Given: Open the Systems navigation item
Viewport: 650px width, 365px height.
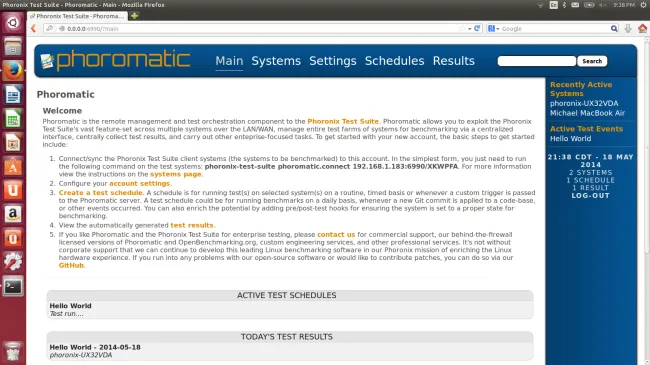Looking at the screenshot, I should click(276, 61).
